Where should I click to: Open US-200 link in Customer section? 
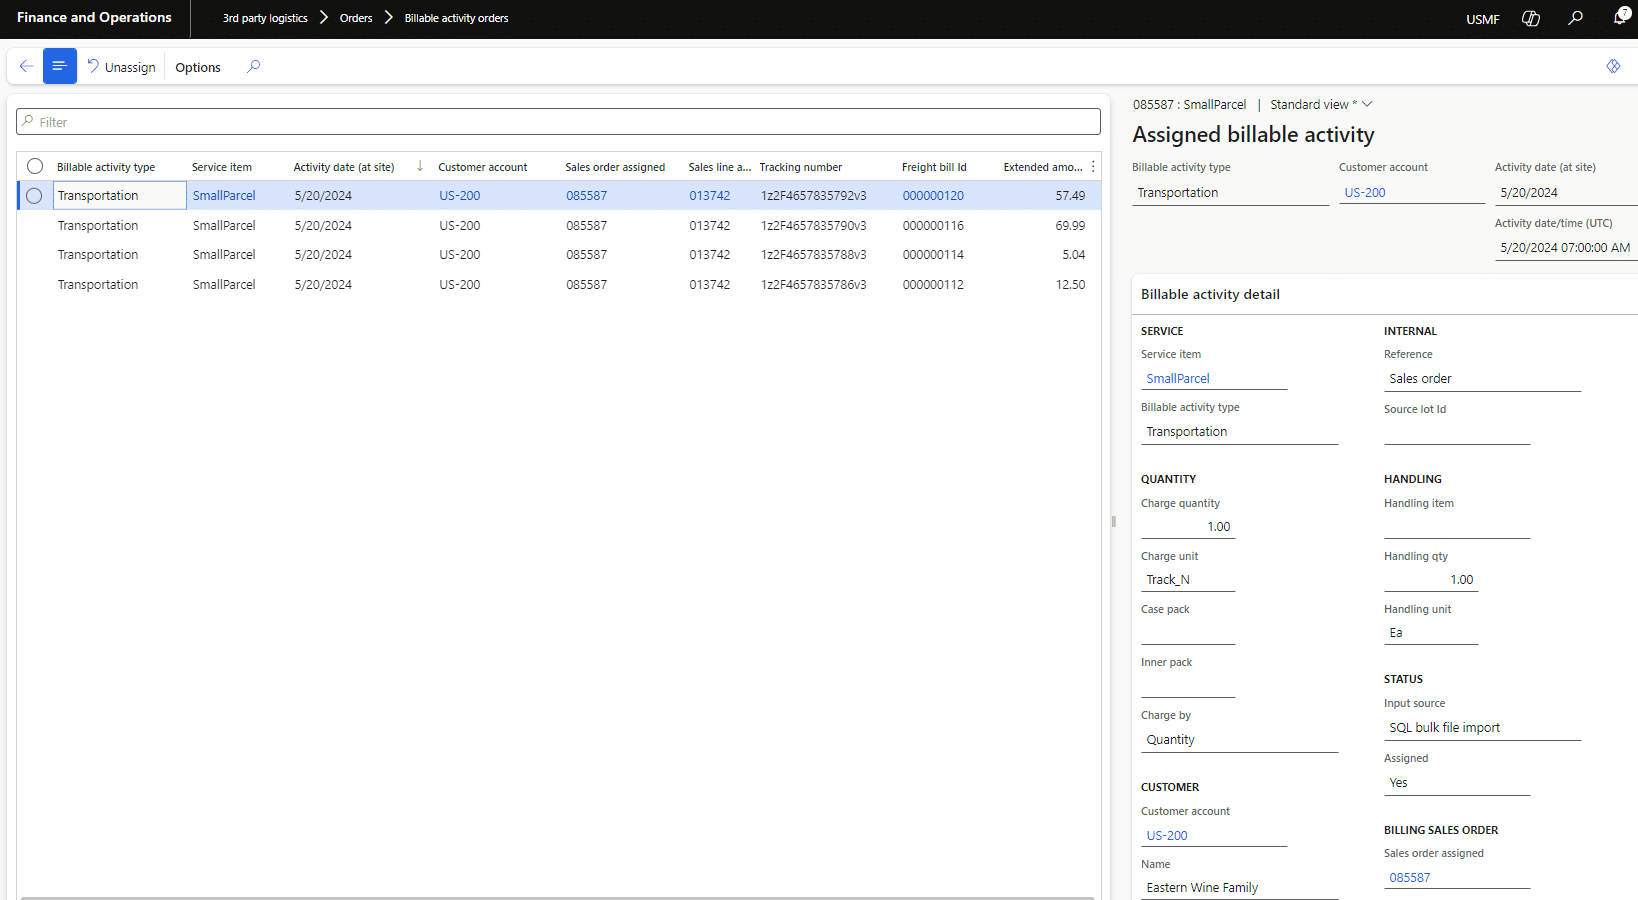[1167, 836]
